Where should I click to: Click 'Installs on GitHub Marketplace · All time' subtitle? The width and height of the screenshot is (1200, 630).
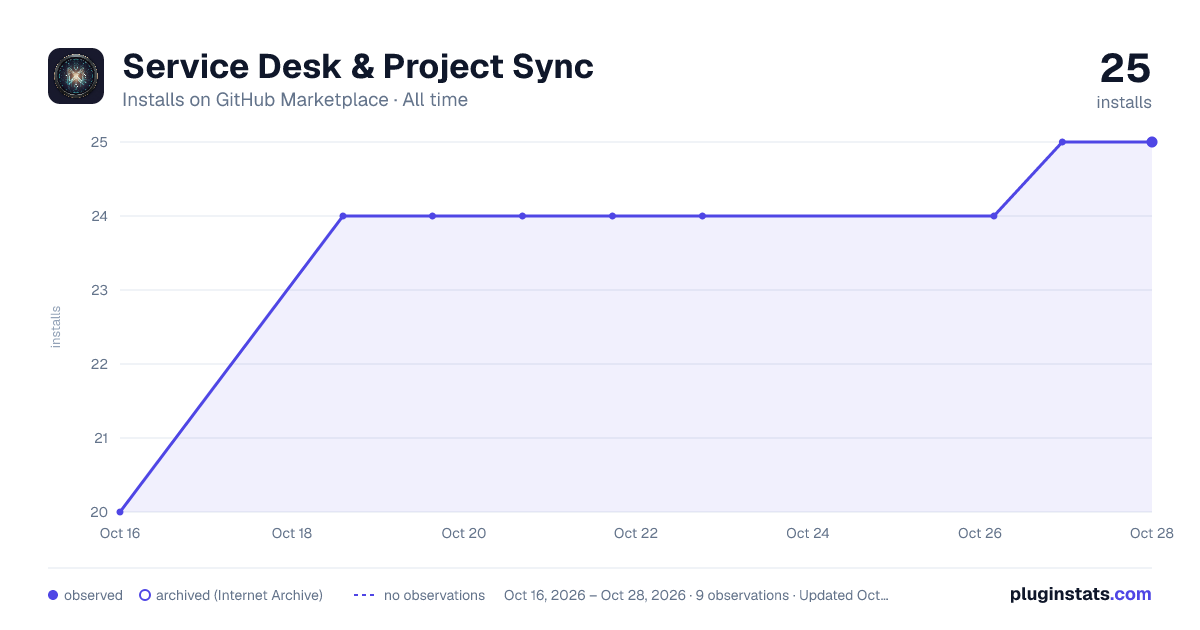tap(295, 100)
